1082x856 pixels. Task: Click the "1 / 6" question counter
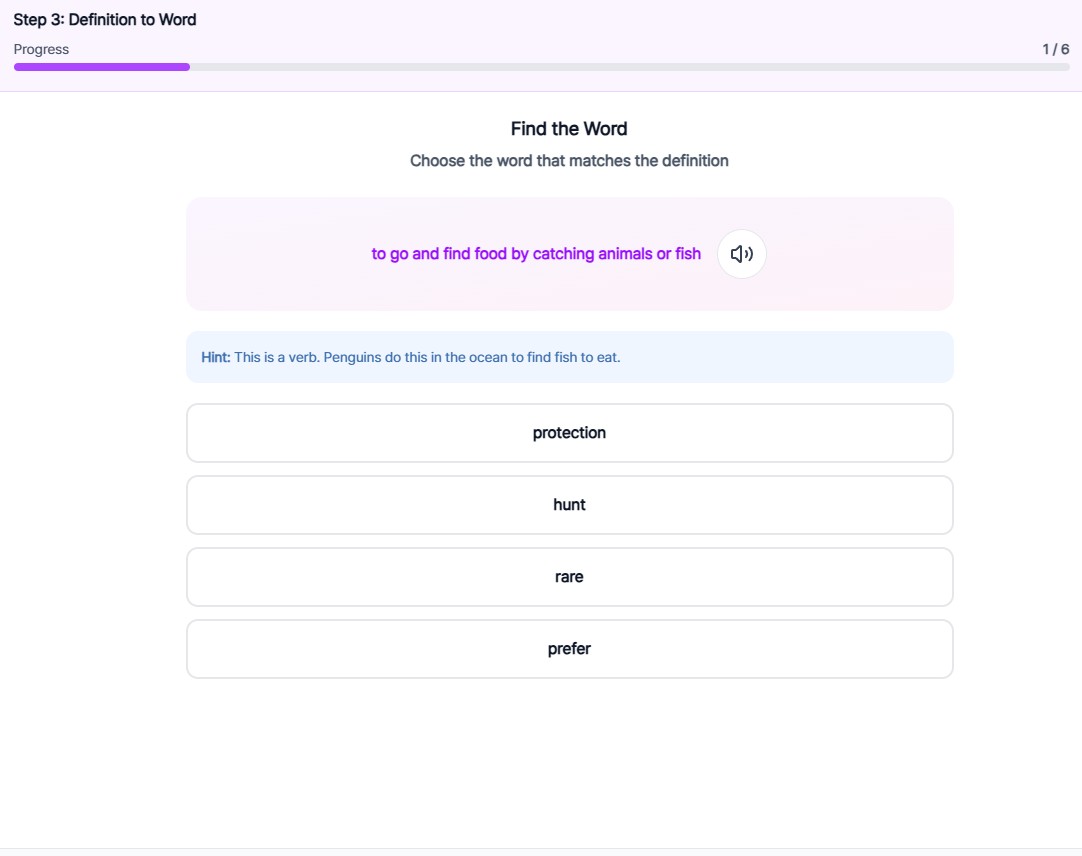coord(1055,49)
